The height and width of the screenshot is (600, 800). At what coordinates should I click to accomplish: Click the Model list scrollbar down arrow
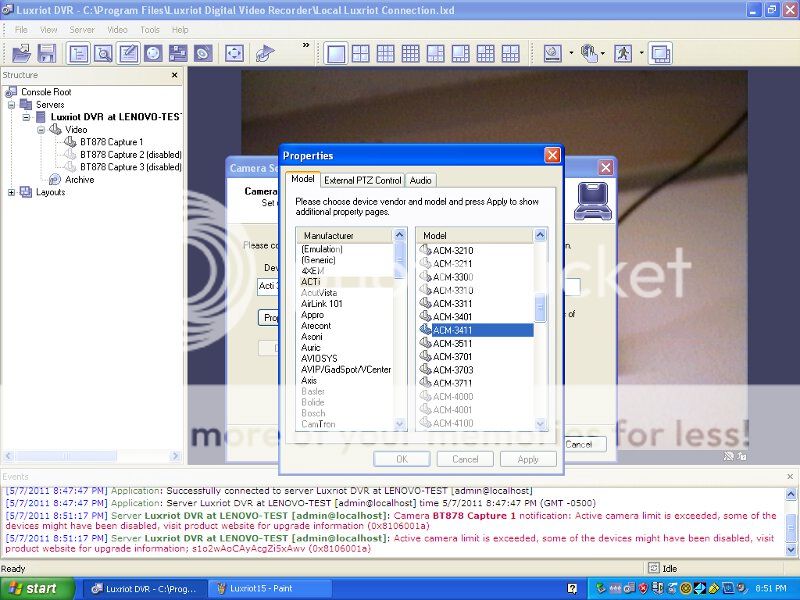pos(541,425)
